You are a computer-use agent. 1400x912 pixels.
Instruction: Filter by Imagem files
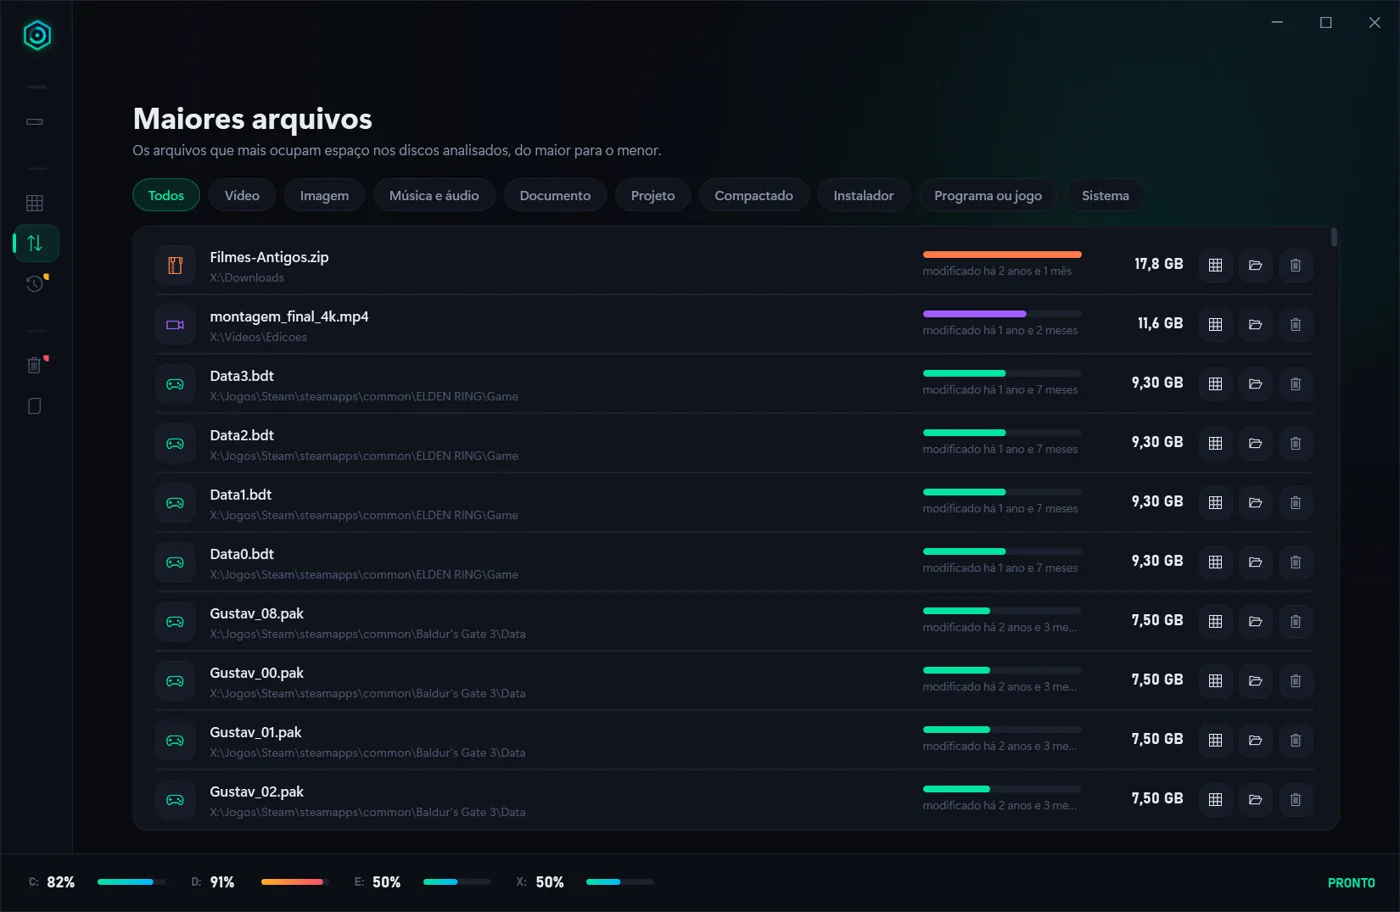[x=324, y=195]
